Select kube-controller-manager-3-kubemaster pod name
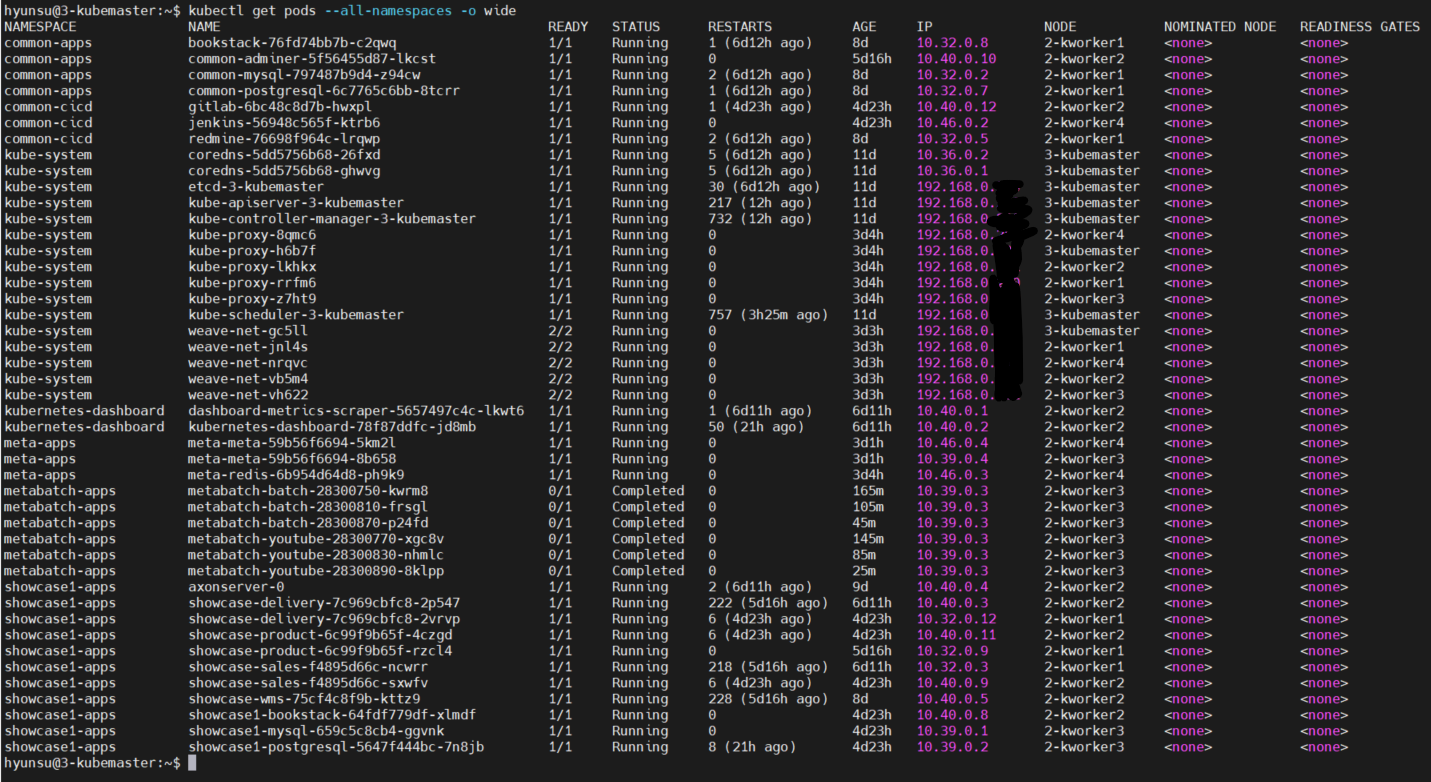This screenshot has width=1431, height=782. point(332,219)
